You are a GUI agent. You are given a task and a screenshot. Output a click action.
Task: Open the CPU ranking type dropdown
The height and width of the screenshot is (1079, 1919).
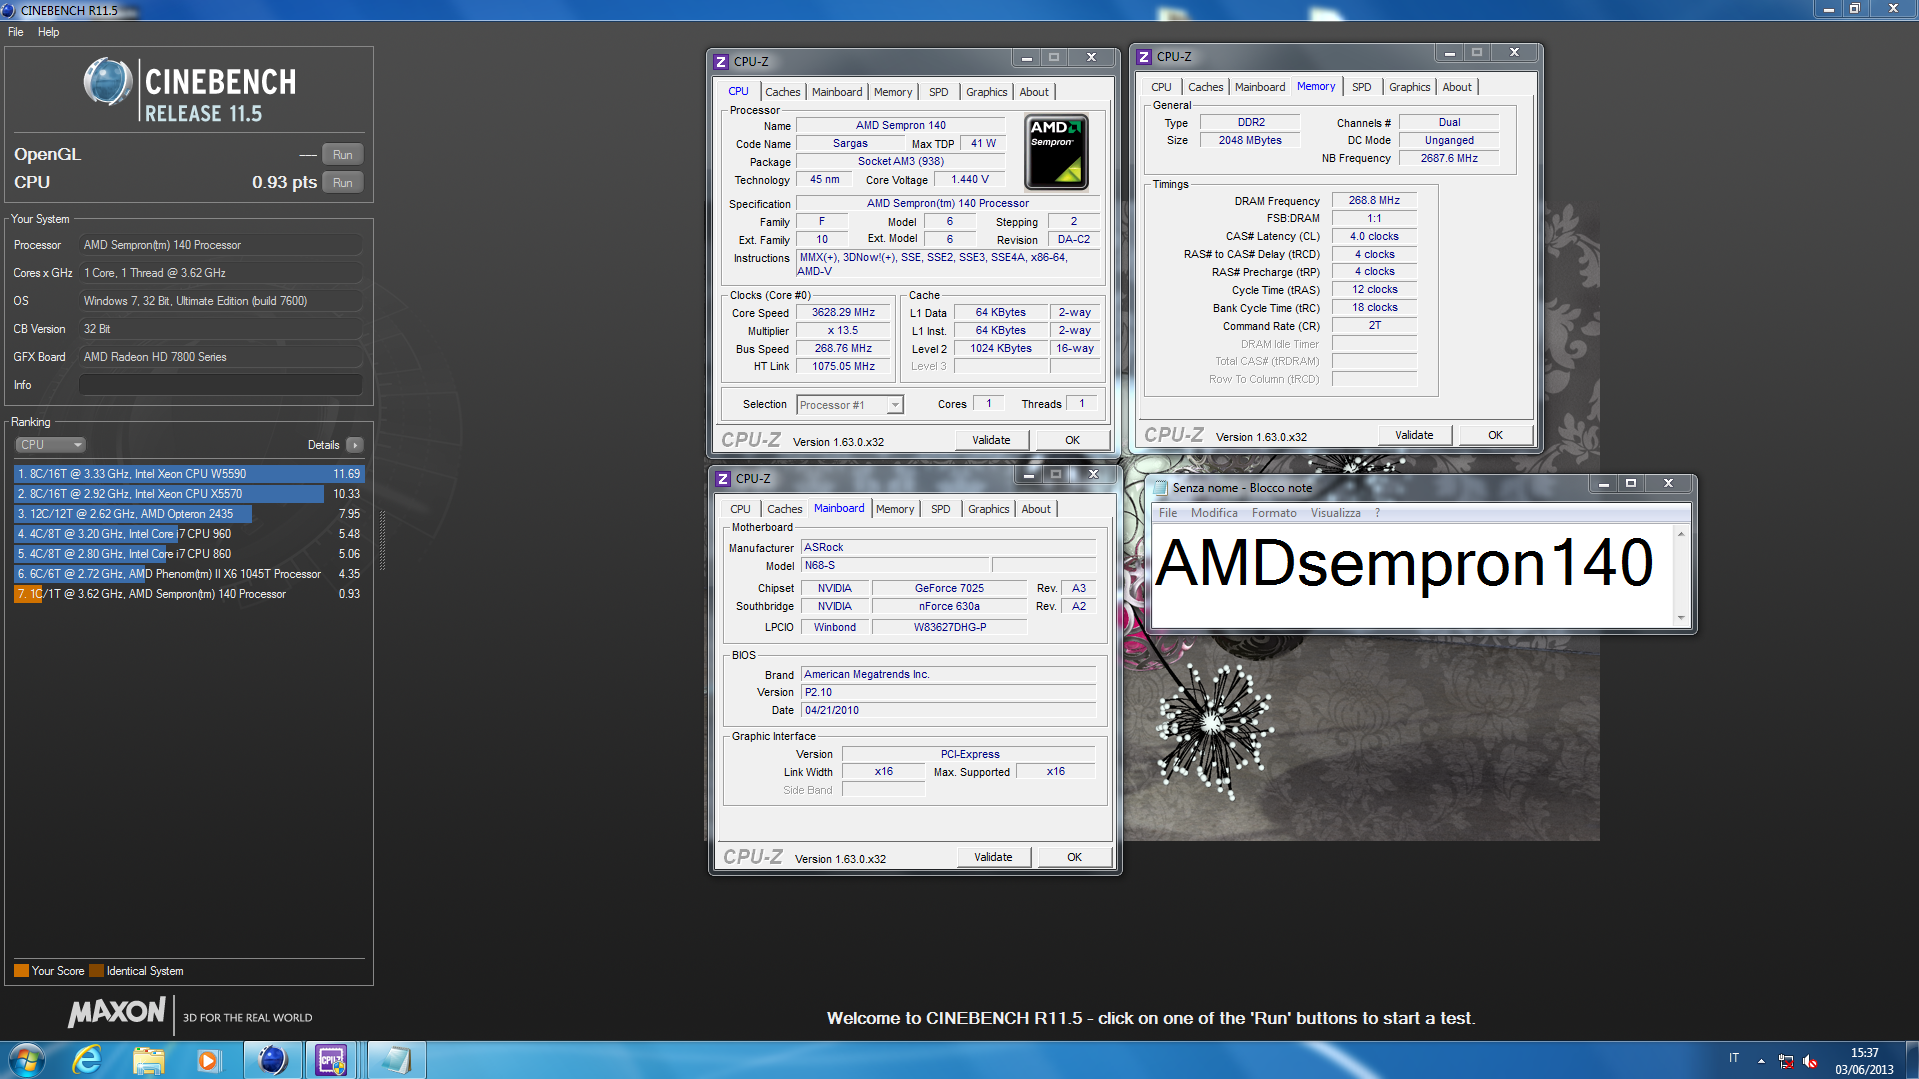click(50, 445)
